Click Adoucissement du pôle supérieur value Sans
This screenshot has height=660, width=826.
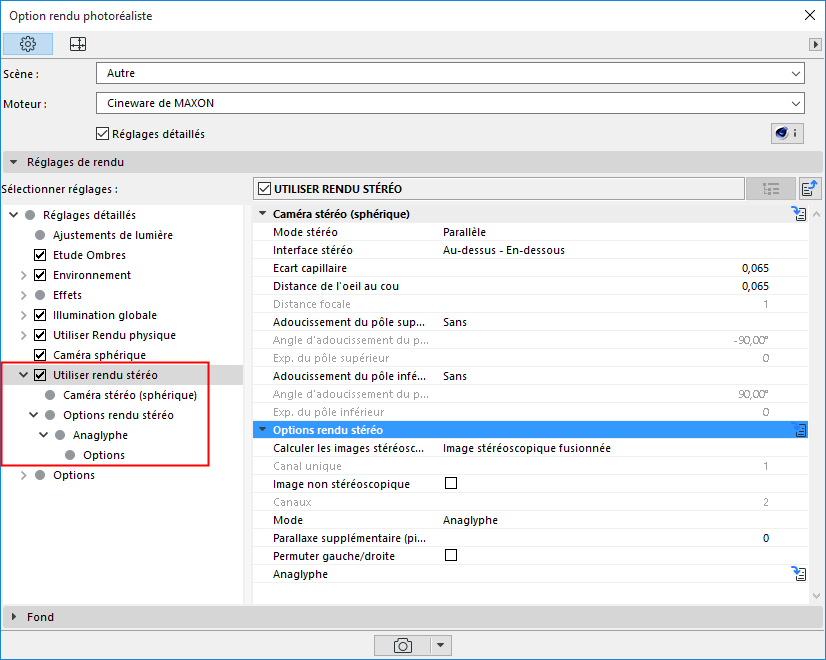pyautogui.click(x=455, y=322)
